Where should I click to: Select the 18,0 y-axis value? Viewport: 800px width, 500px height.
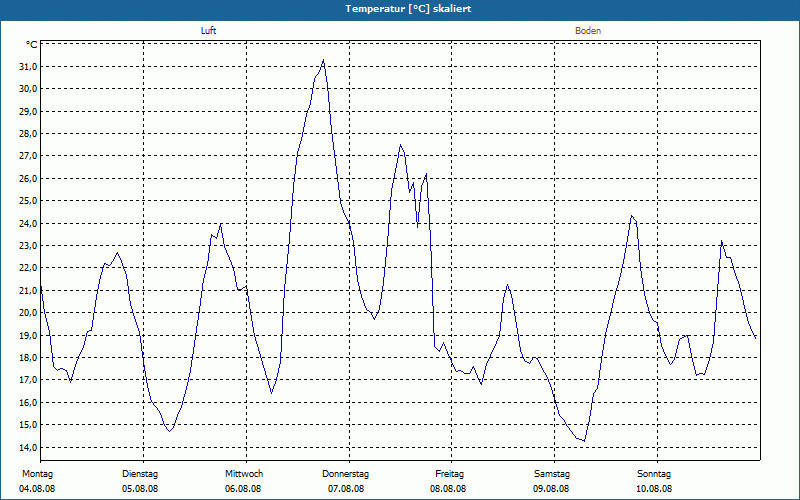point(28,358)
